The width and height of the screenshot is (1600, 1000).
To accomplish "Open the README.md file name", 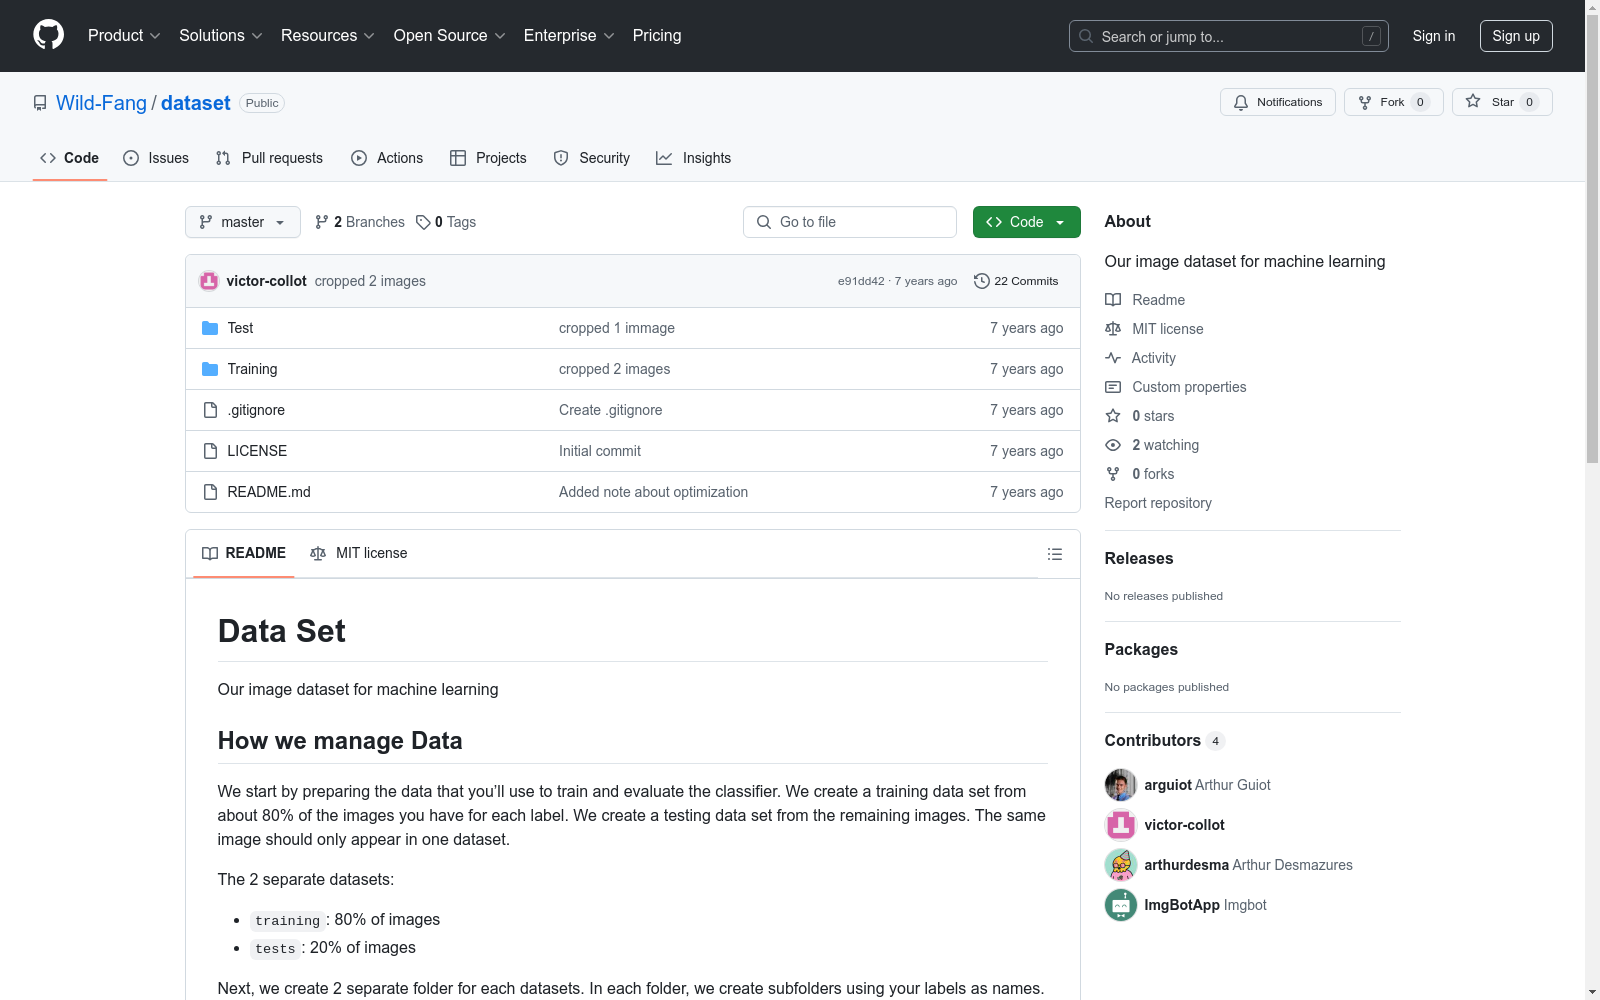I will [269, 492].
